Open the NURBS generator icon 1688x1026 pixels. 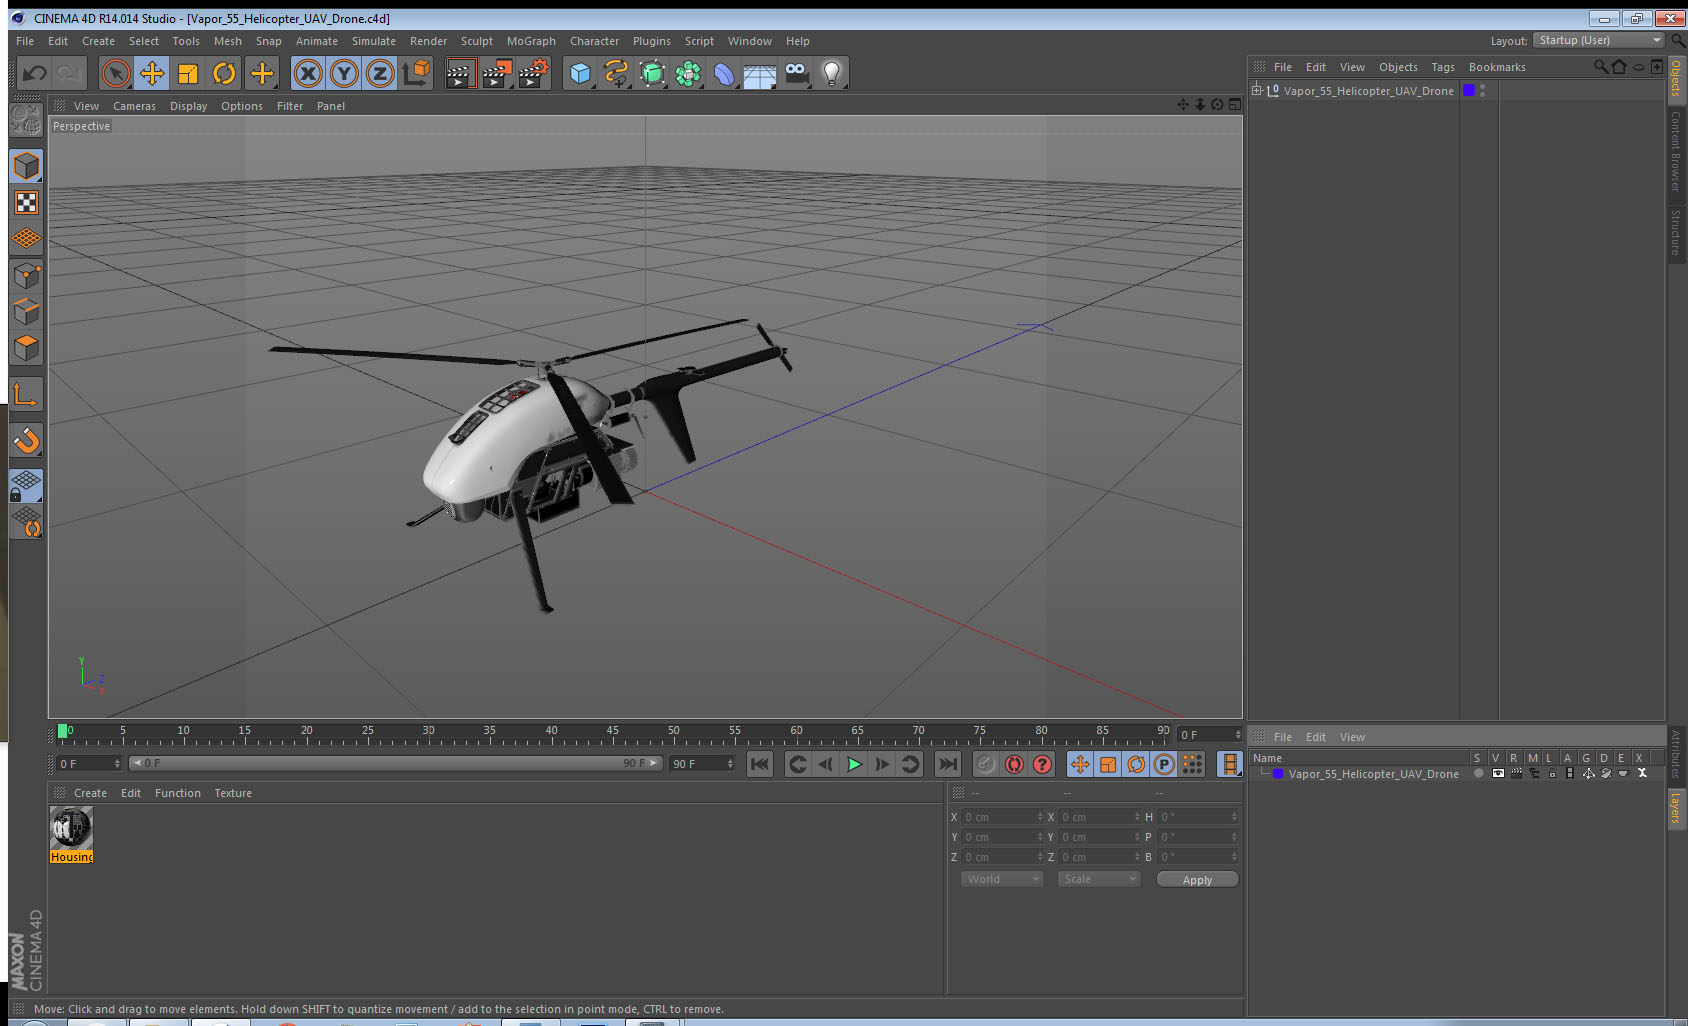pos(652,73)
